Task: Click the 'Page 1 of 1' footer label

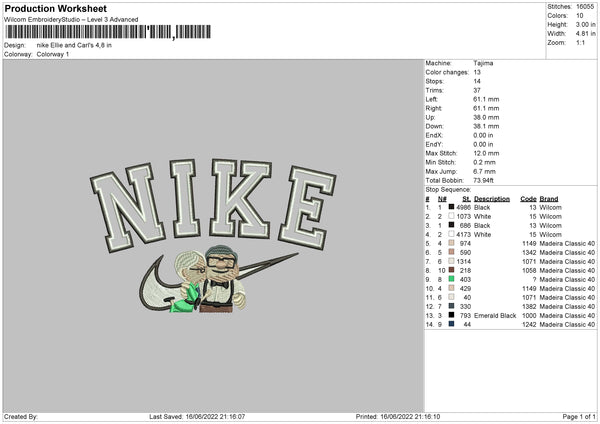Action: click(x=579, y=416)
